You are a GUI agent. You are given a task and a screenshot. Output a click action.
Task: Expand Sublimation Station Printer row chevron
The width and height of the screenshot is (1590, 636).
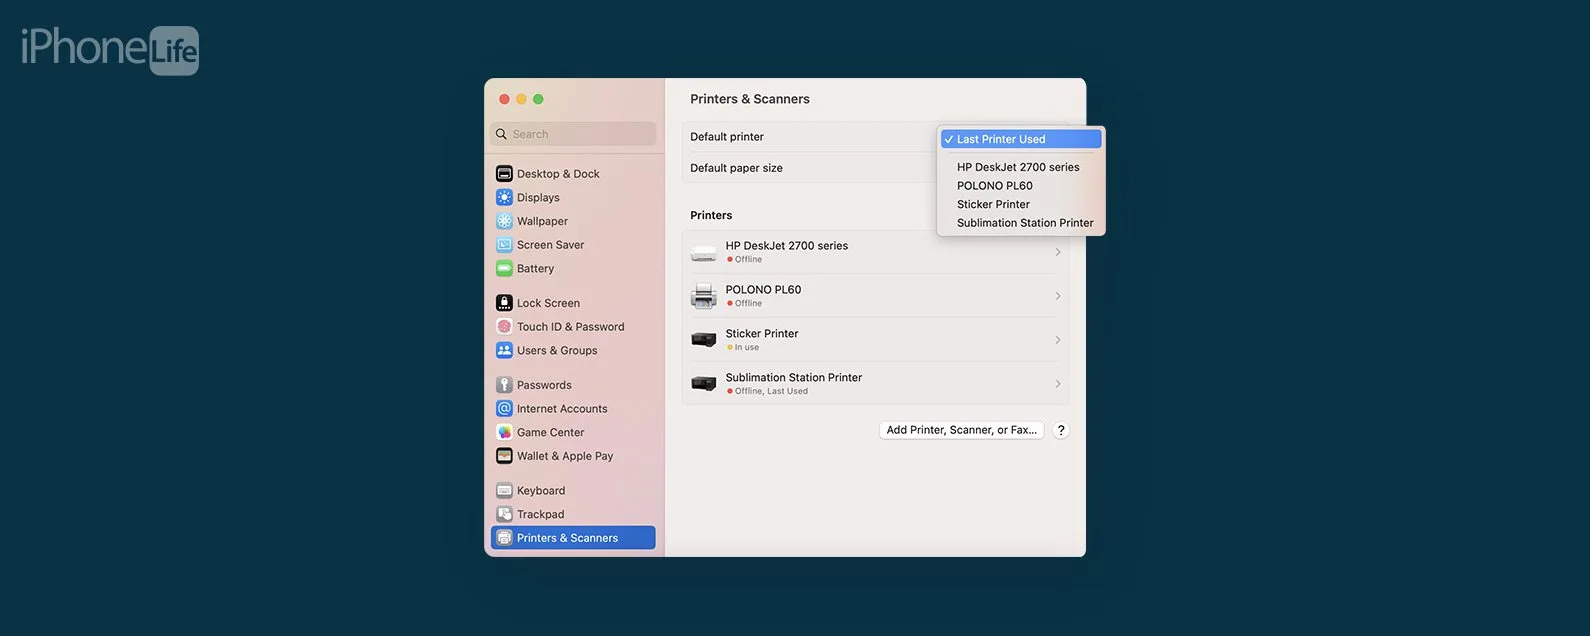click(1058, 384)
